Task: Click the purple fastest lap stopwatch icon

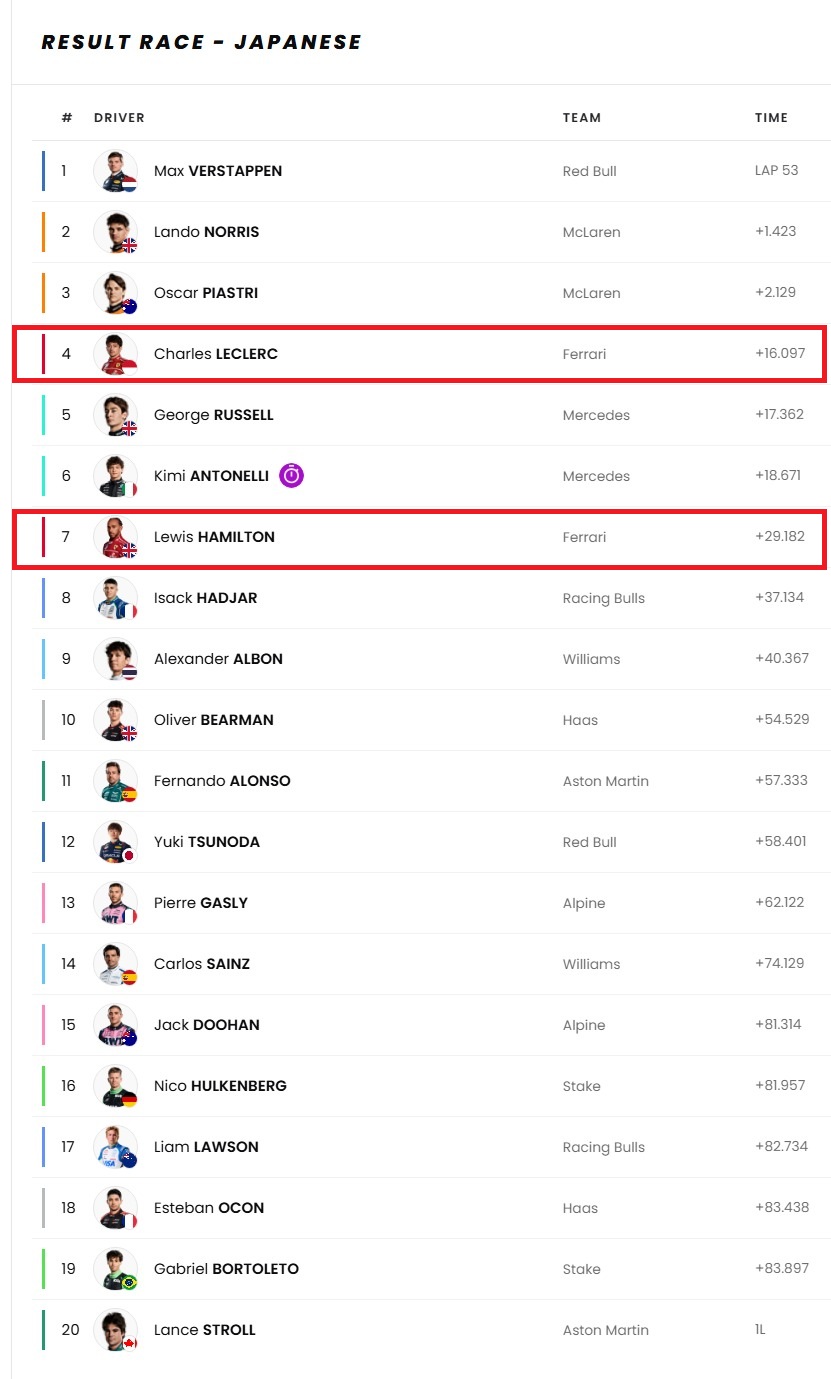Action: tap(291, 475)
